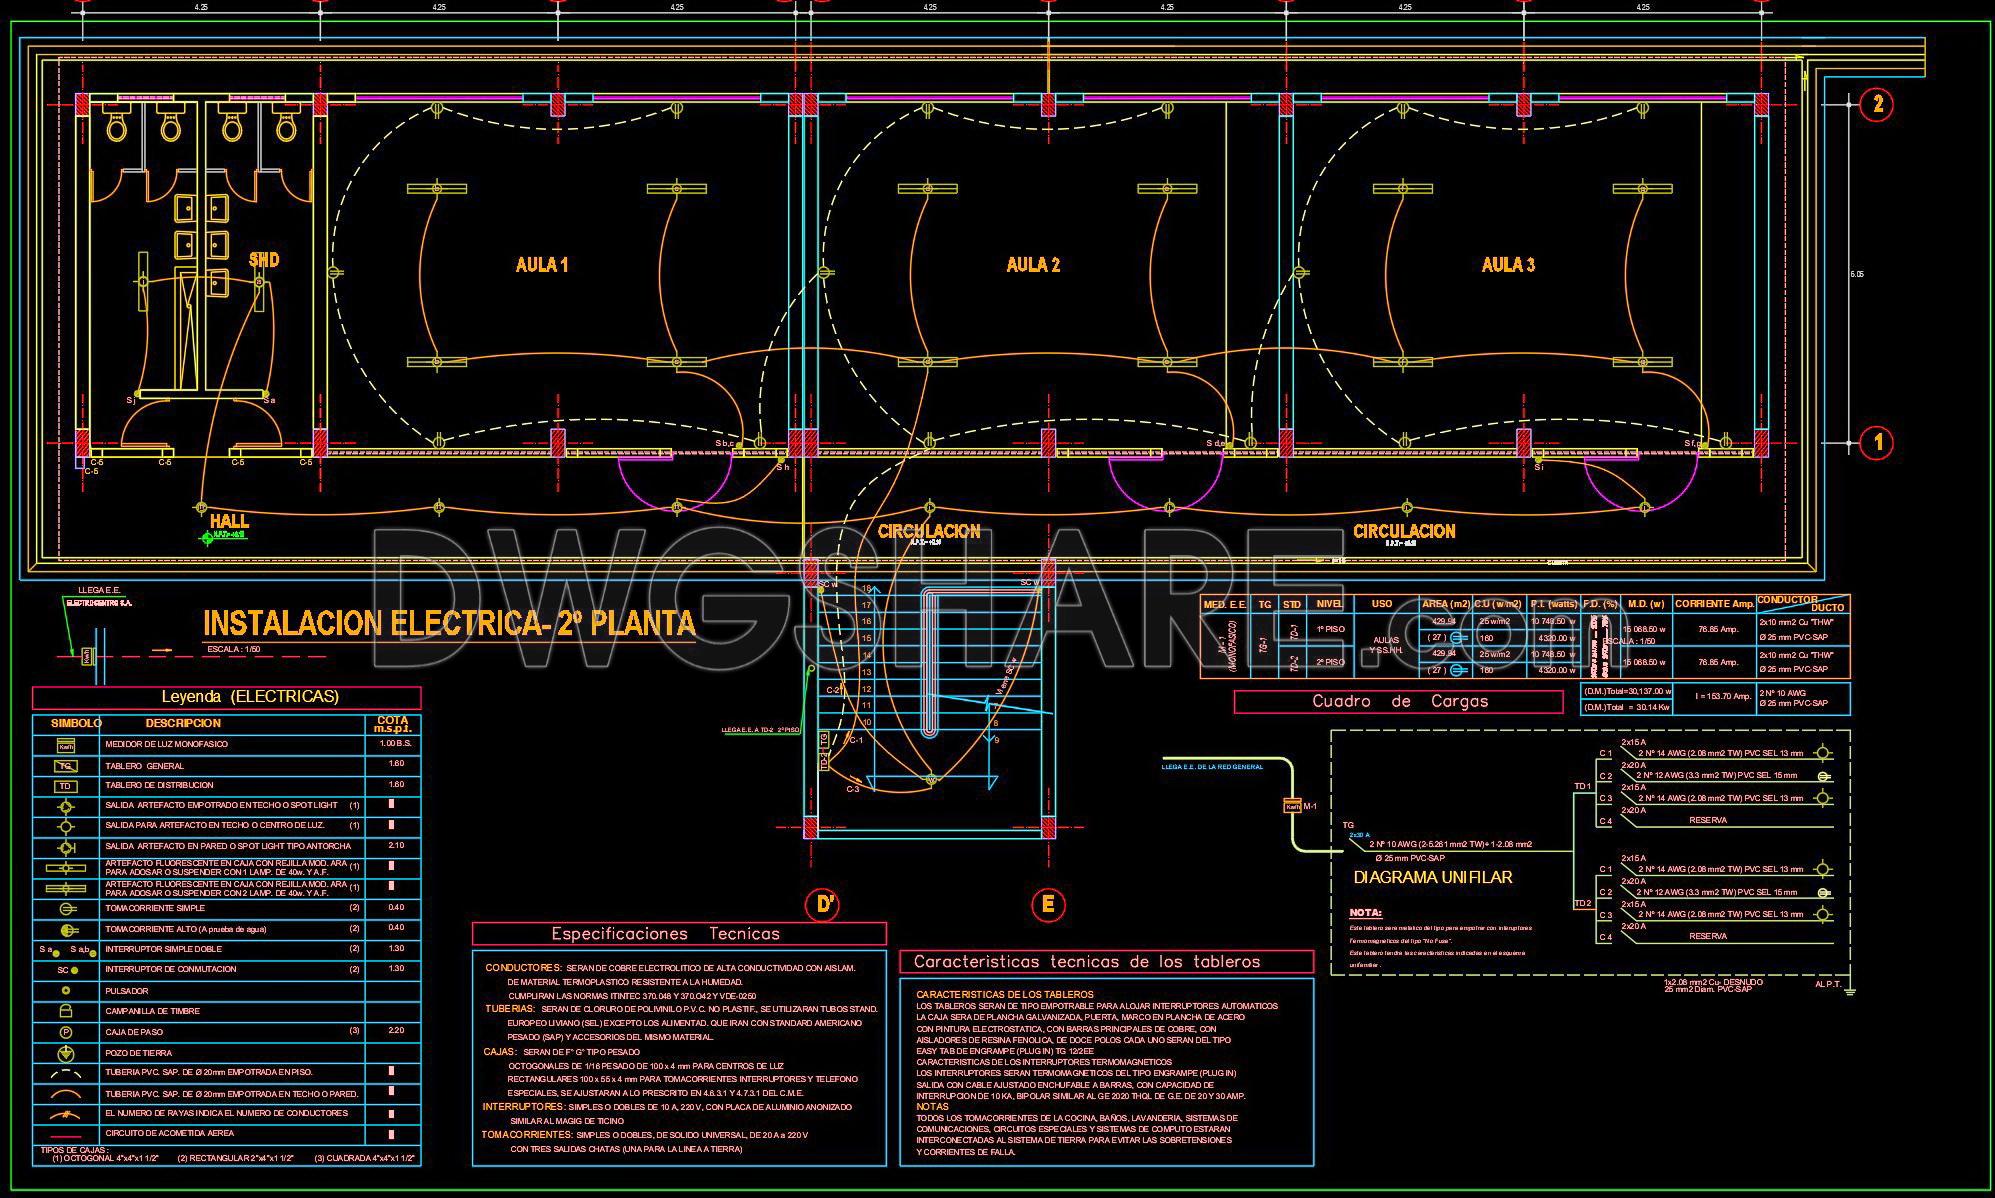
Task: Select the TD tablero de distribucion legend symbol
Action: 66,786
